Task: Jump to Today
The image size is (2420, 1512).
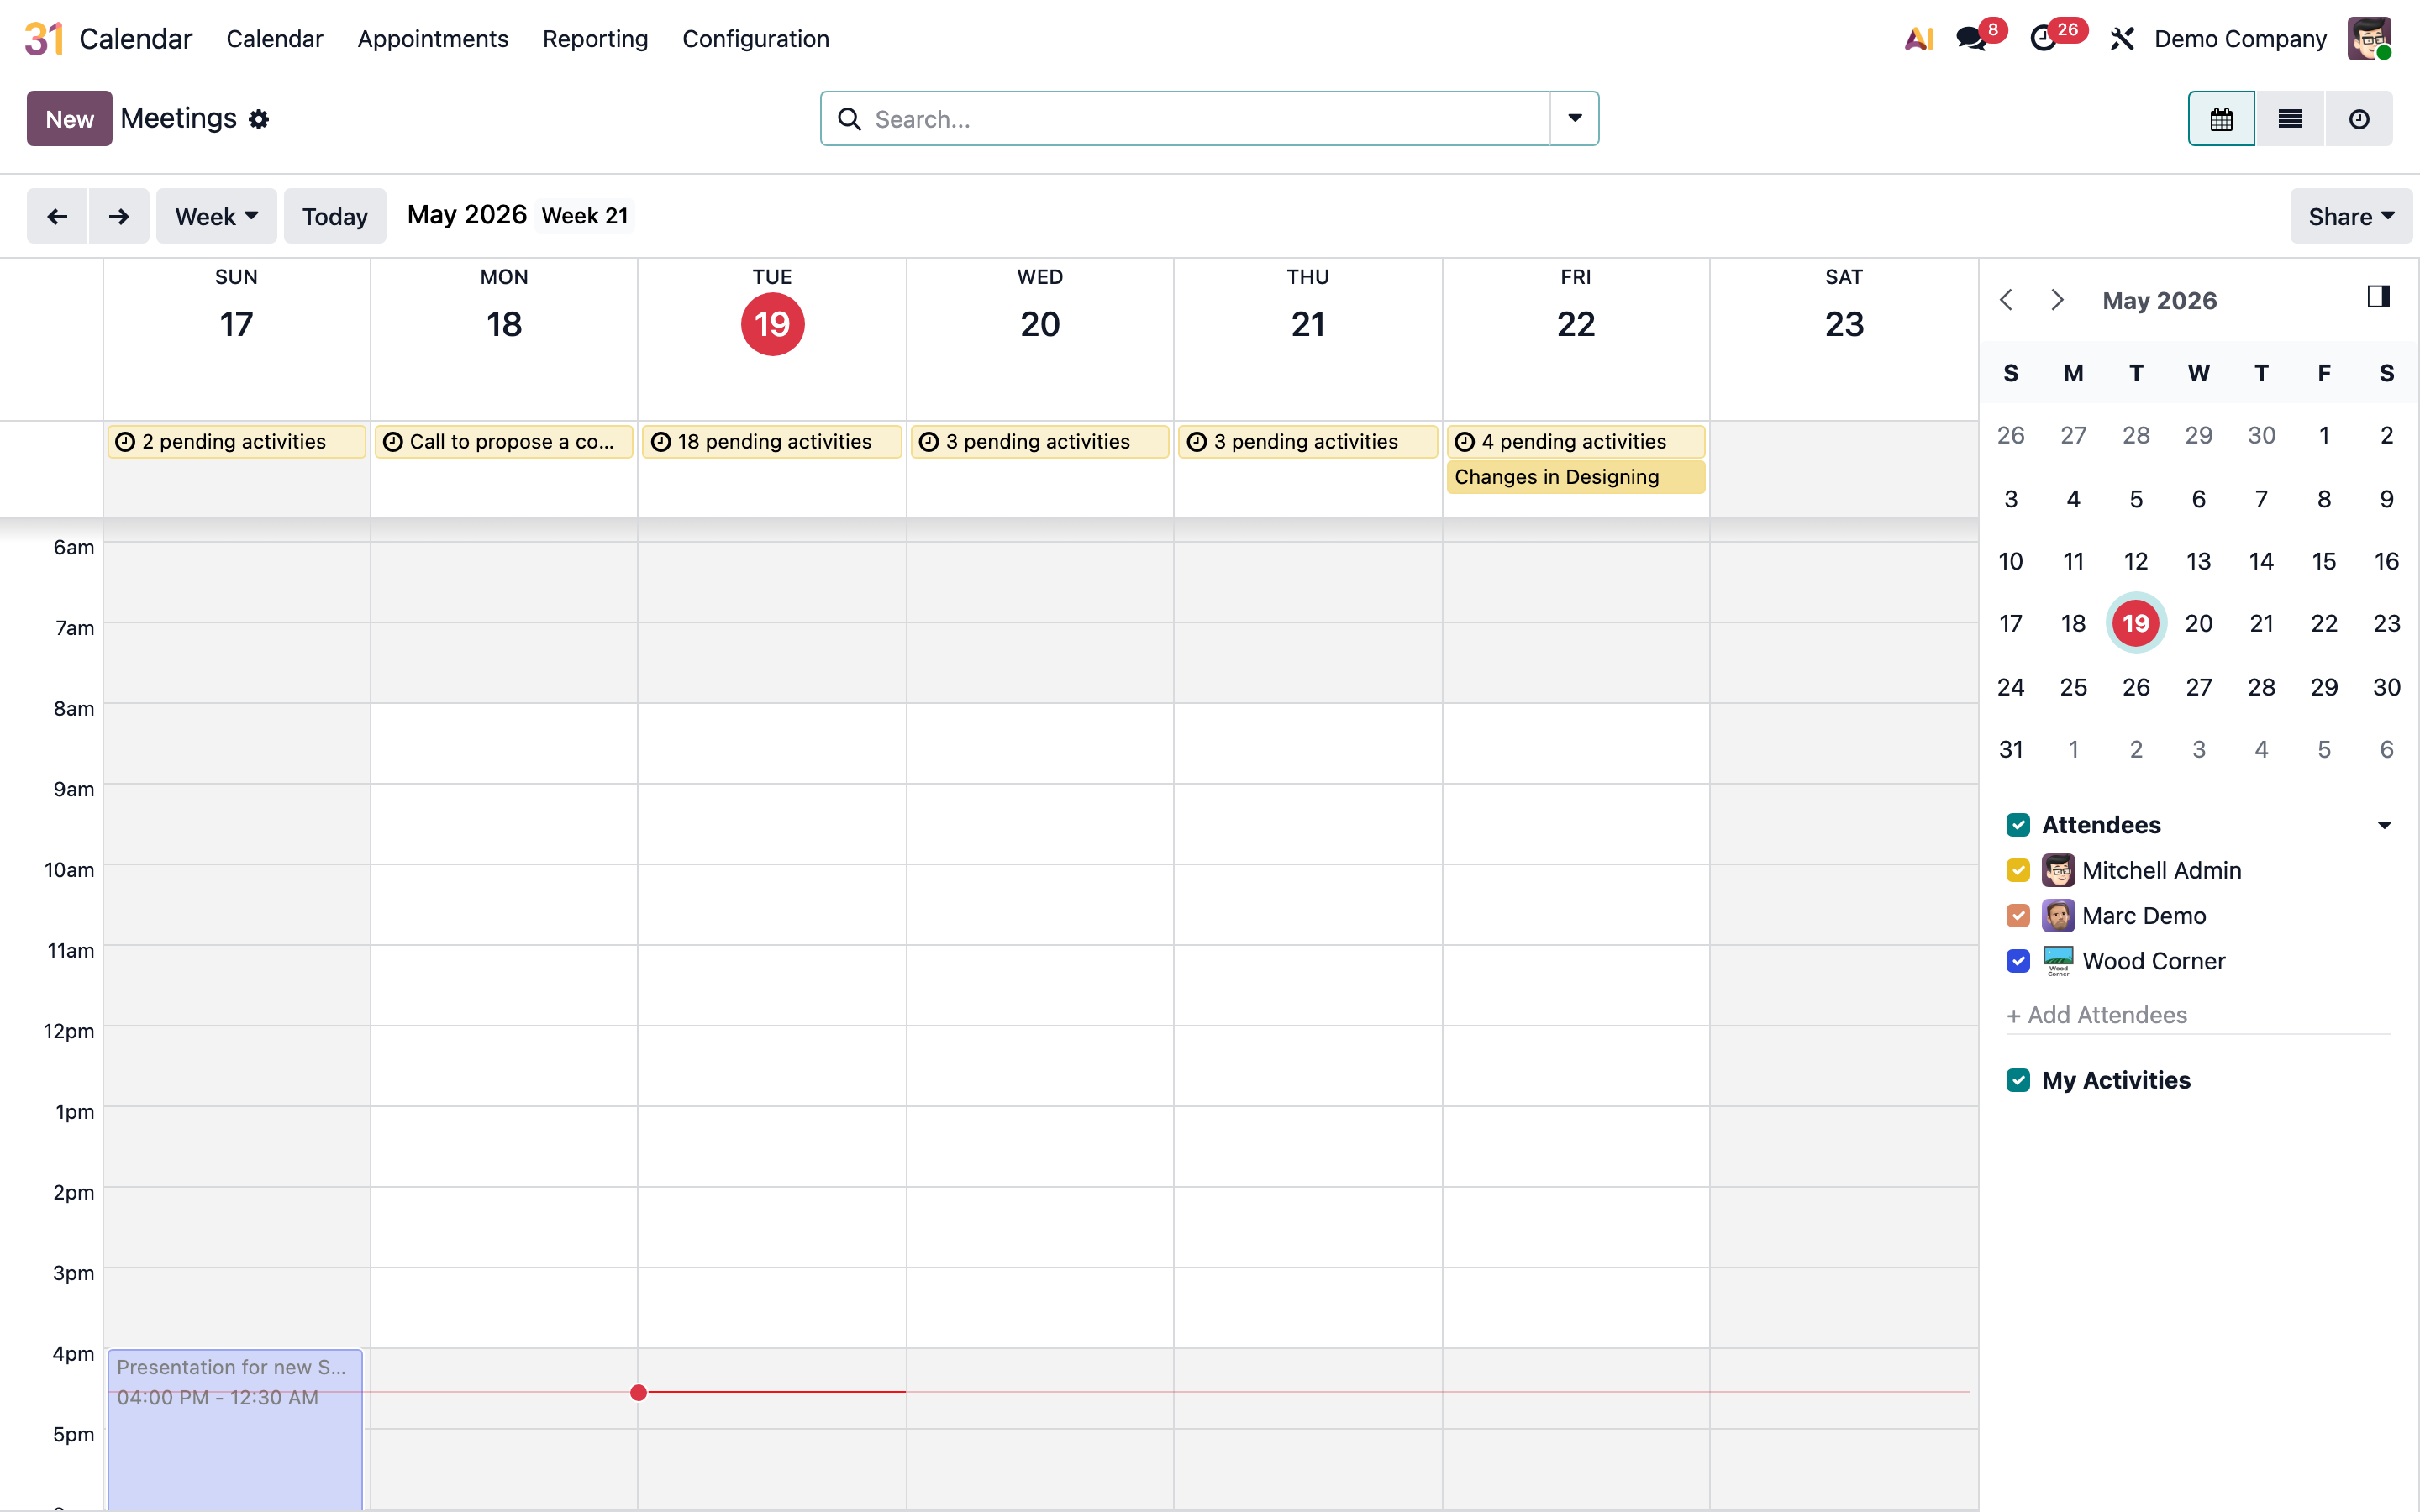Action: [x=335, y=216]
